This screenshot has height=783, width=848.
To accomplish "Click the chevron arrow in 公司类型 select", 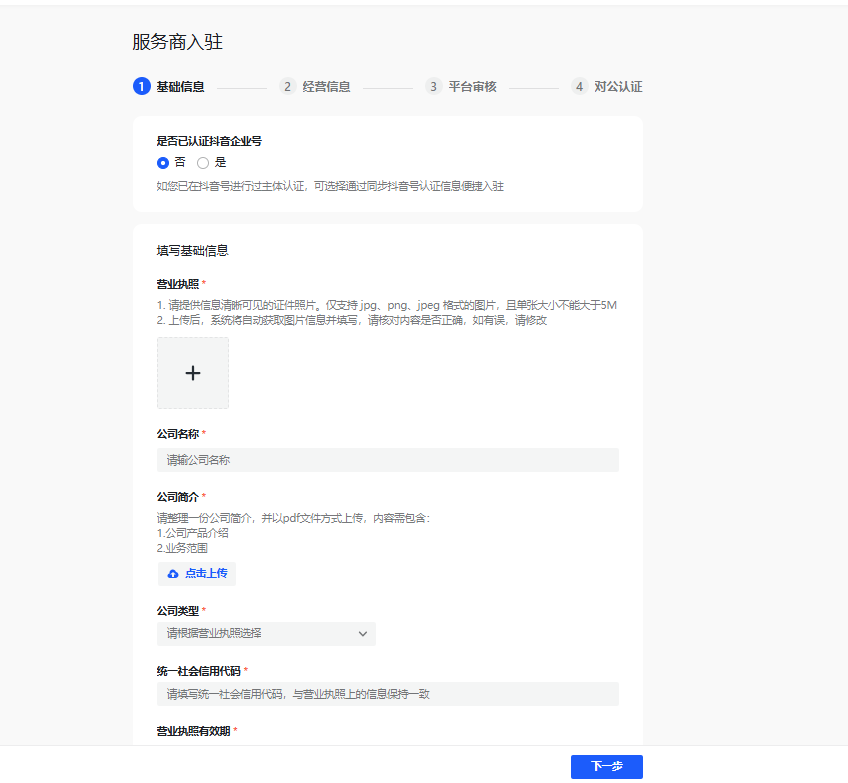I will [363, 634].
